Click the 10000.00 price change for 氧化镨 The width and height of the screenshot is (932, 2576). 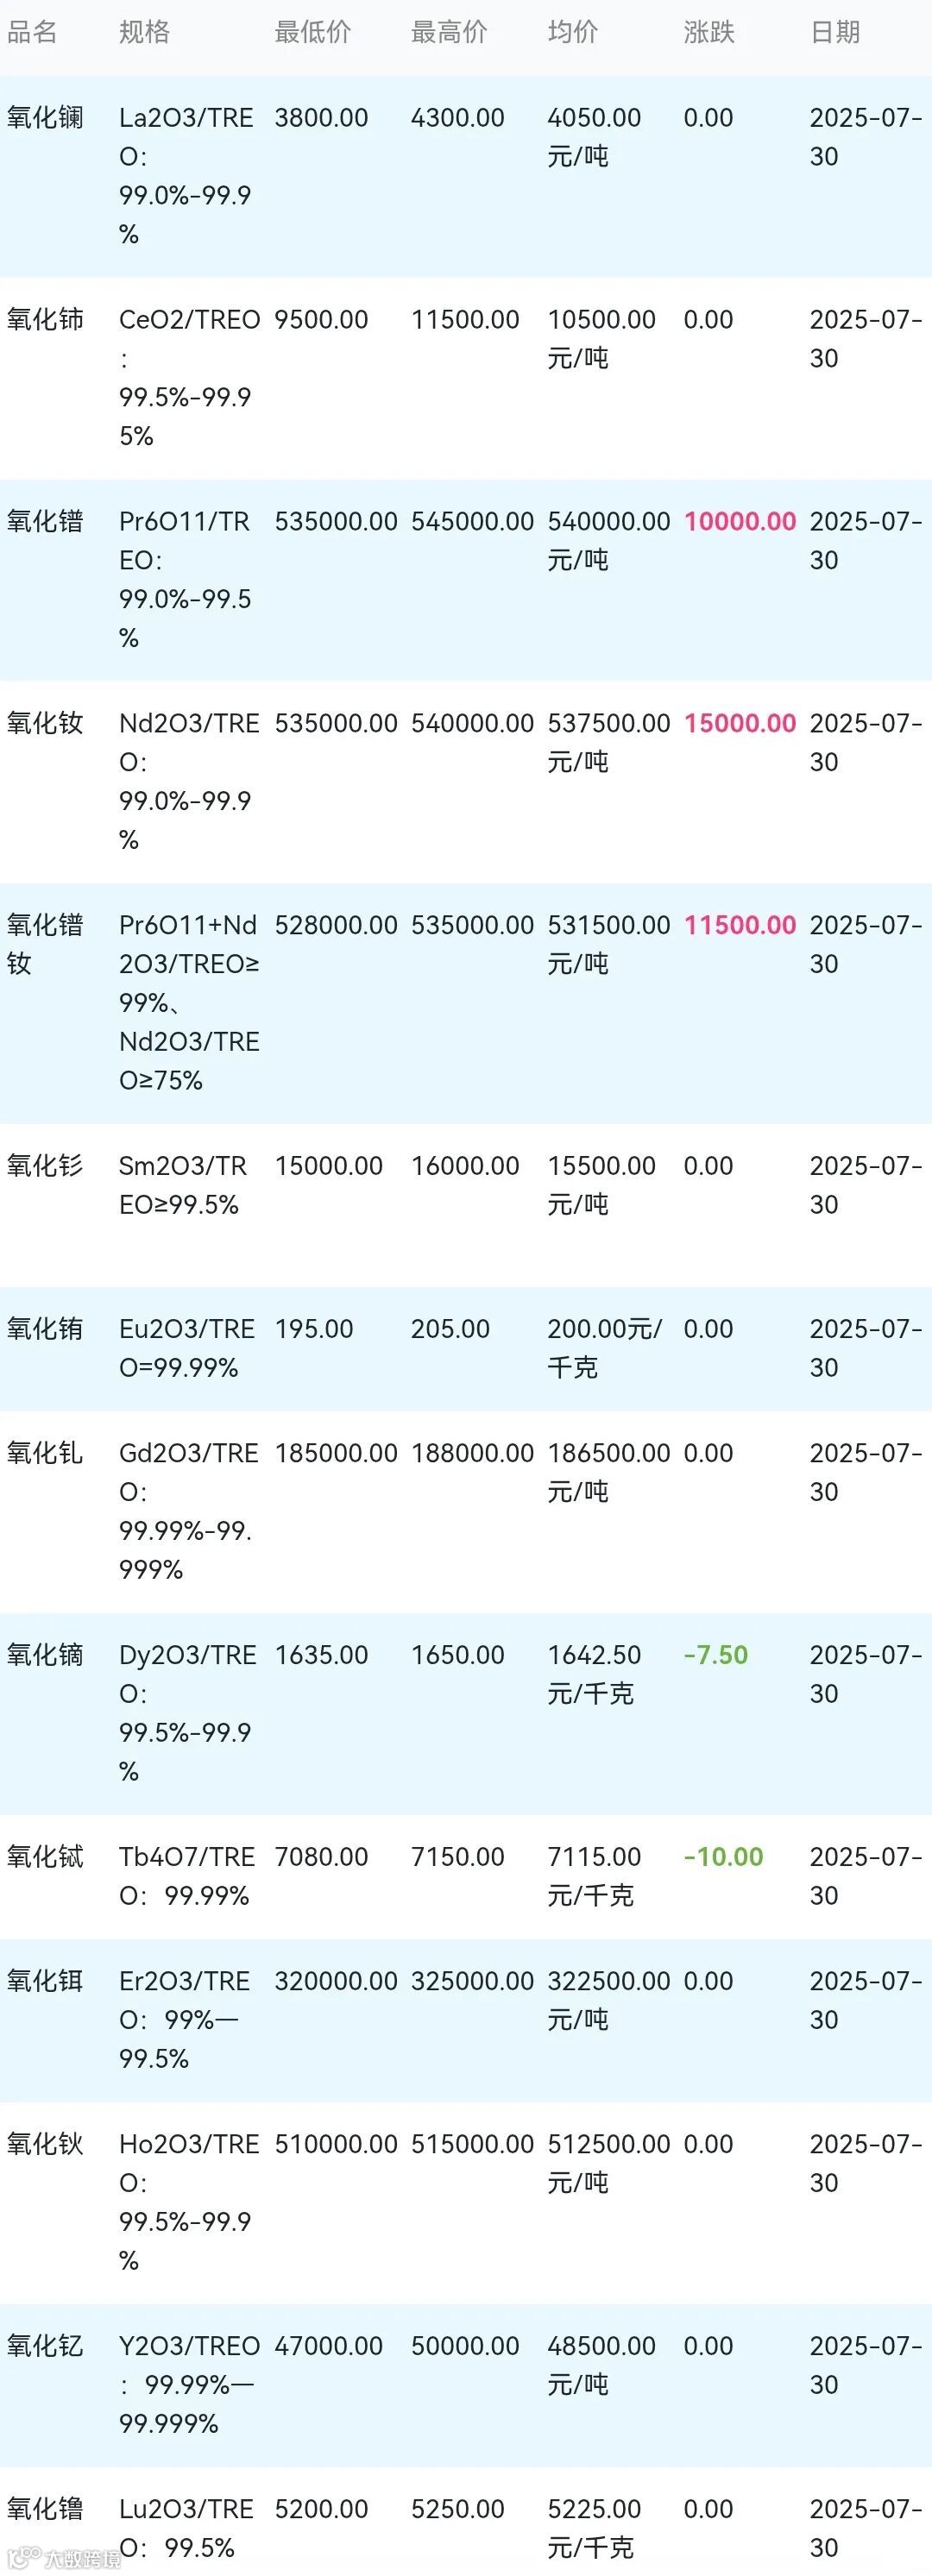(x=739, y=522)
